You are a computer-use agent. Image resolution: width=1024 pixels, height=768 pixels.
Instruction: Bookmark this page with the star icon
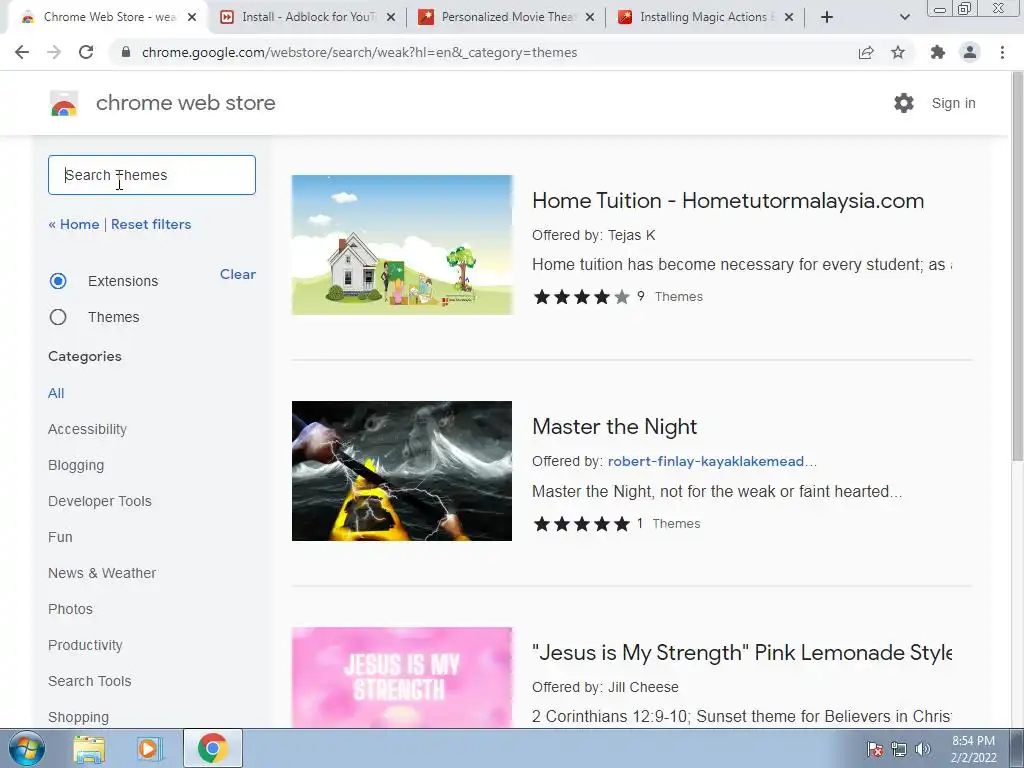tap(898, 52)
